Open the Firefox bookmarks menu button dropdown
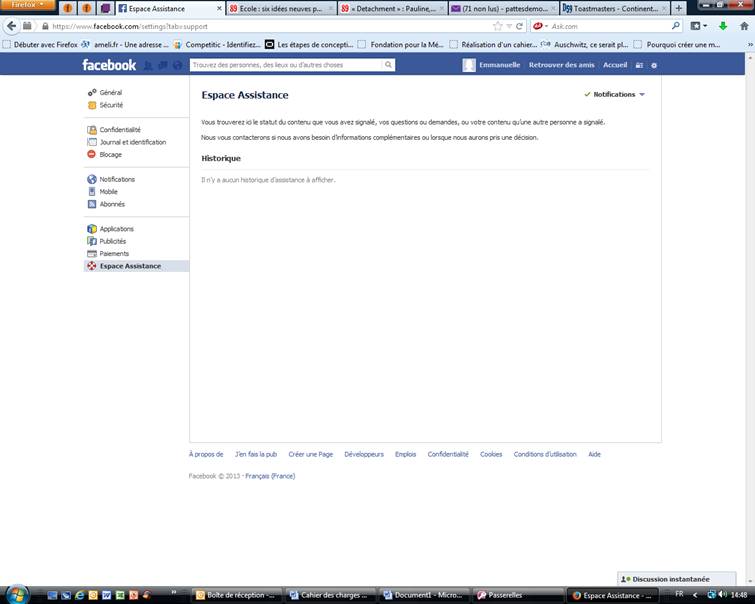Image resolution: width=755 pixels, height=604 pixels. tap(699, 26)
